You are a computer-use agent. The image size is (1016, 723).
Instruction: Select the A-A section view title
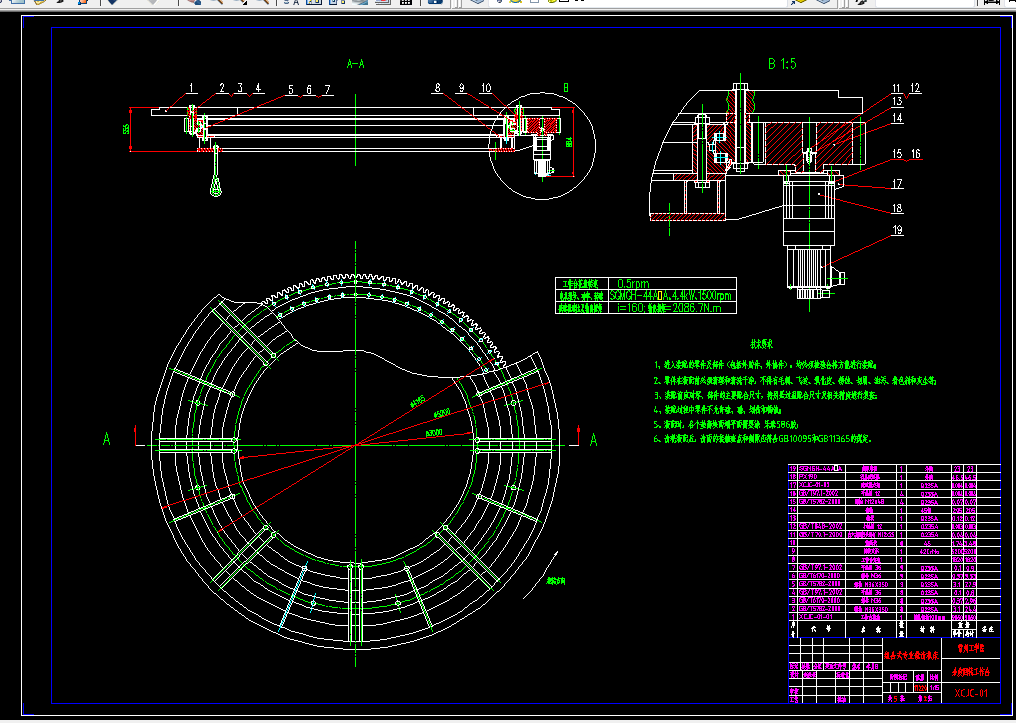coord(356,63)
